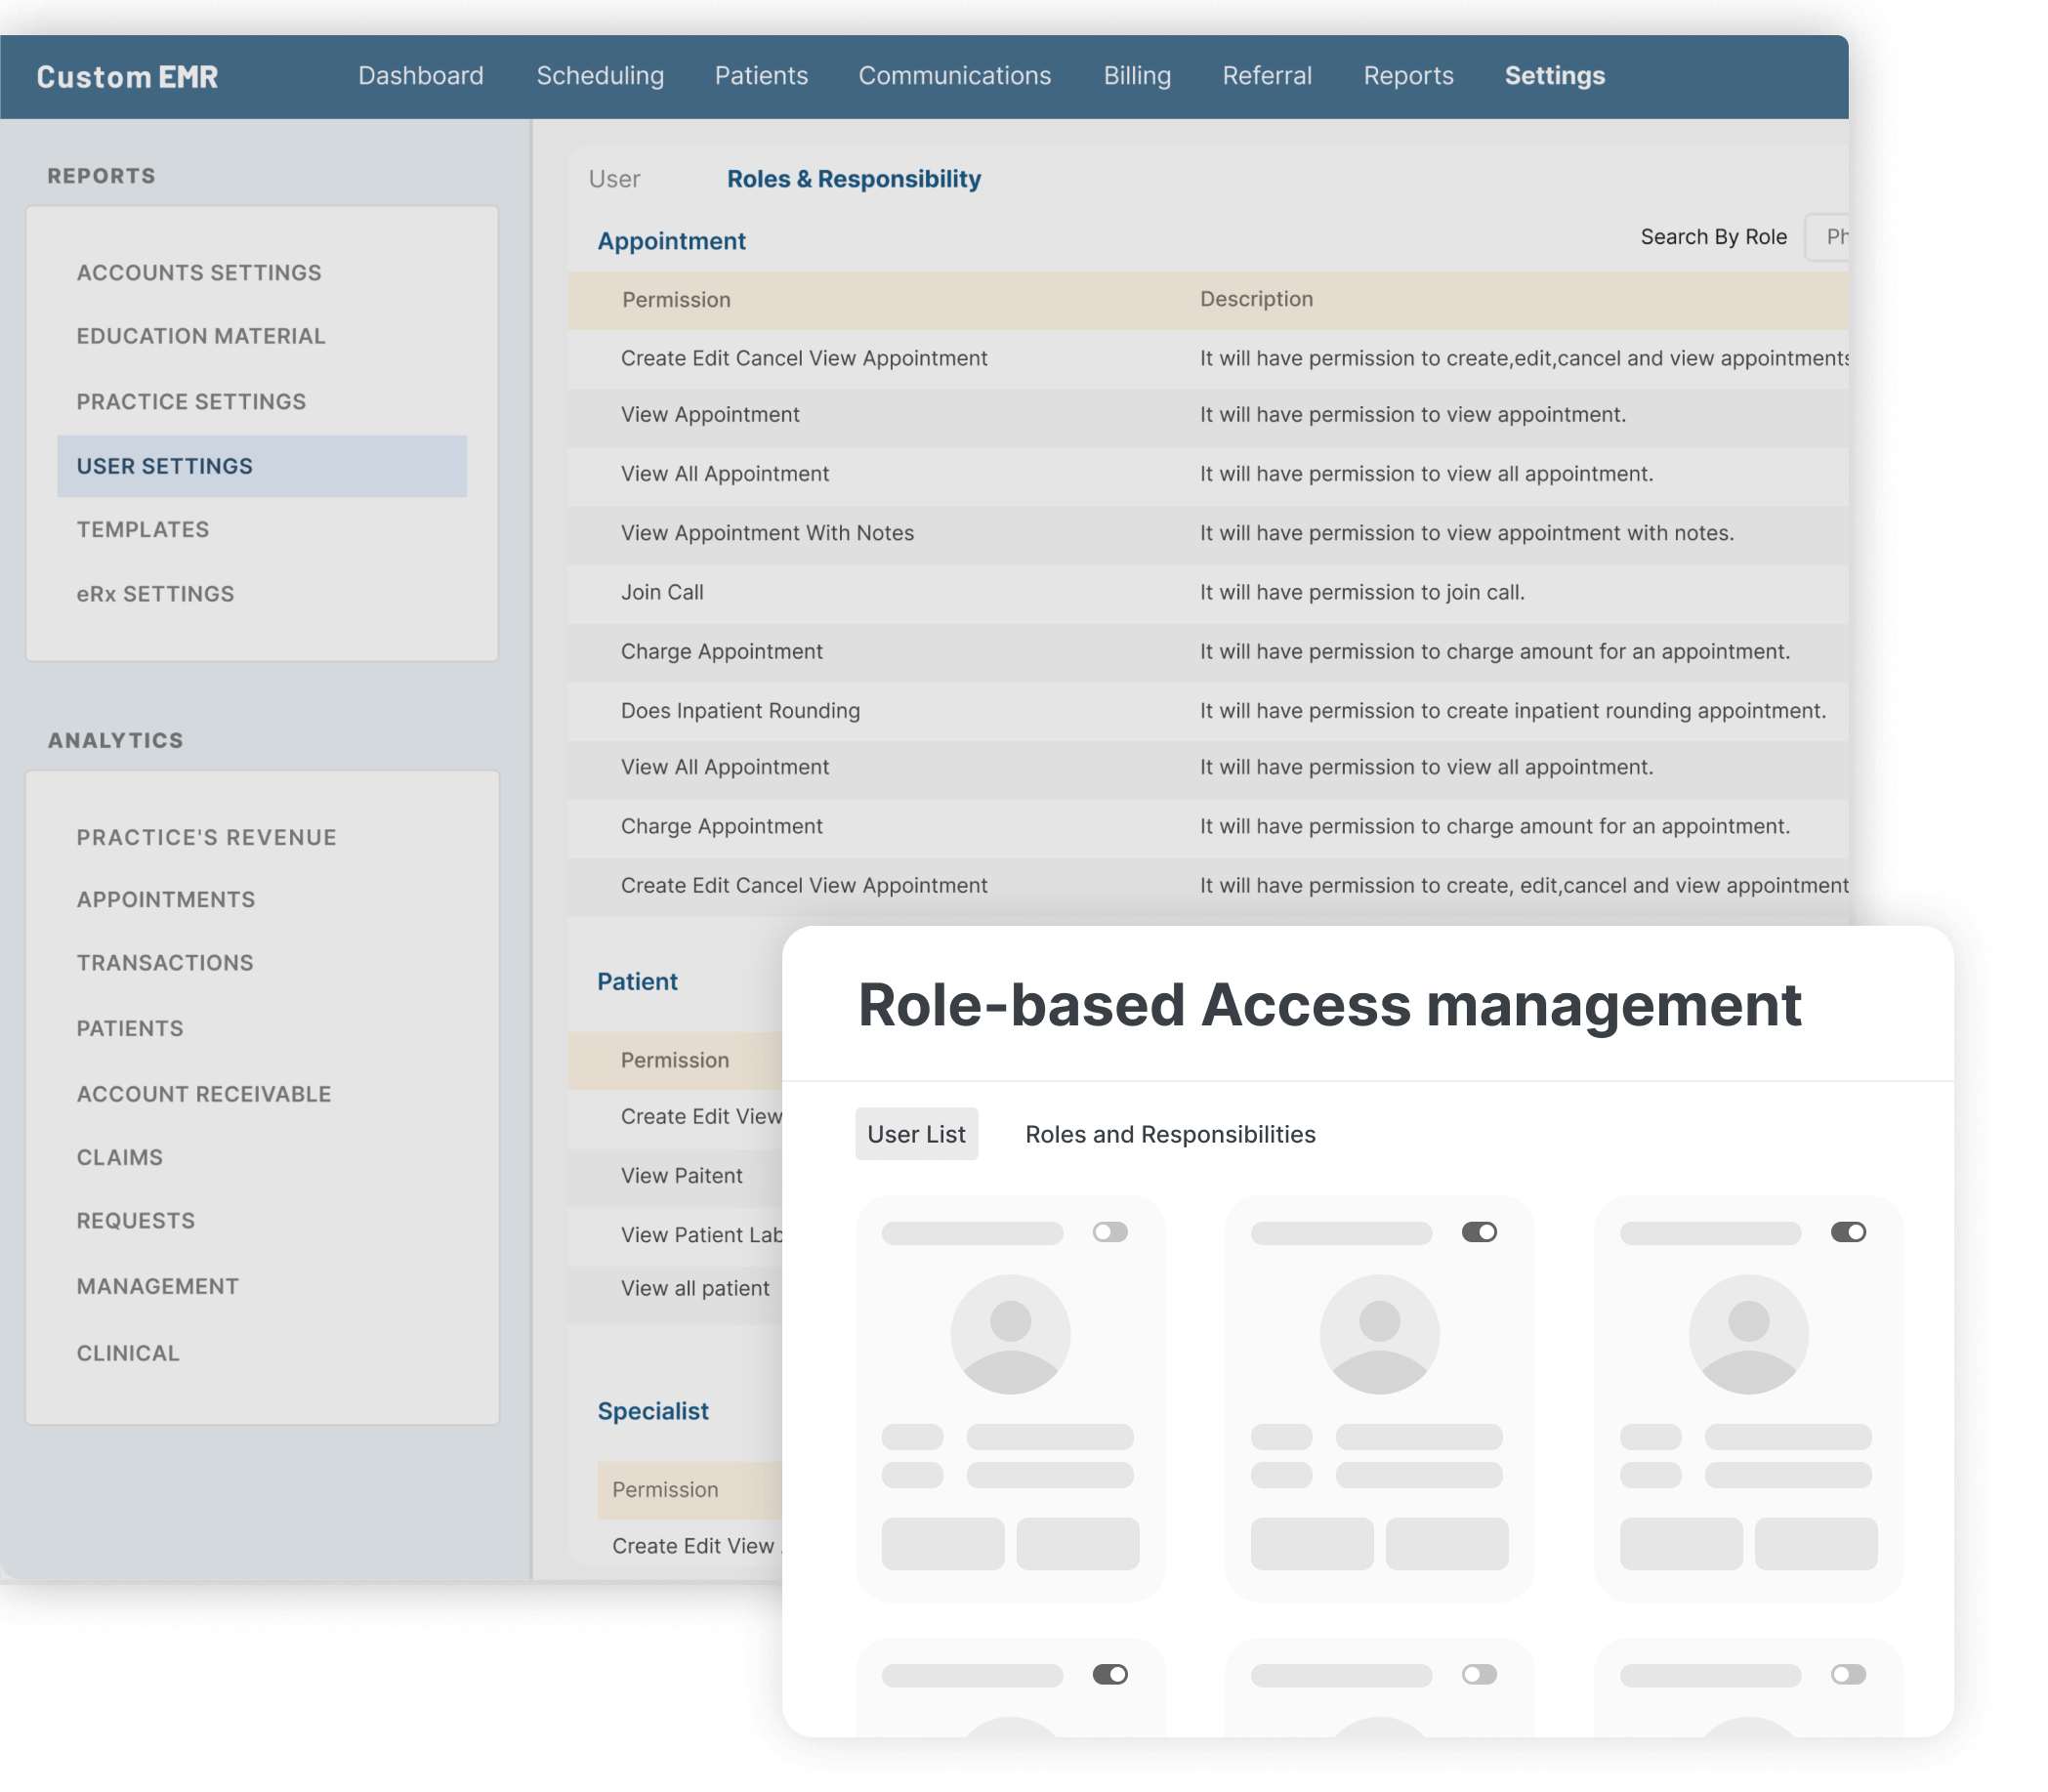The width and height of the screenshot is (2048, 1792).
Task: Select USER SETTINGS in the sidebar
Action: coord(164,465)
